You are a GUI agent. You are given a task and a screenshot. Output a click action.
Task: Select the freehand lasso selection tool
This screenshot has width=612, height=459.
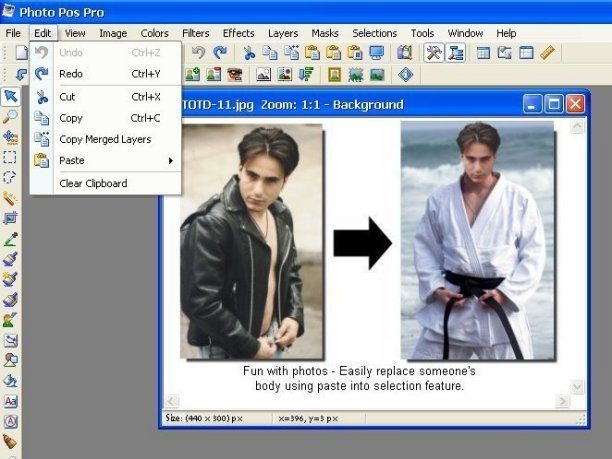(x=10, y=177)
